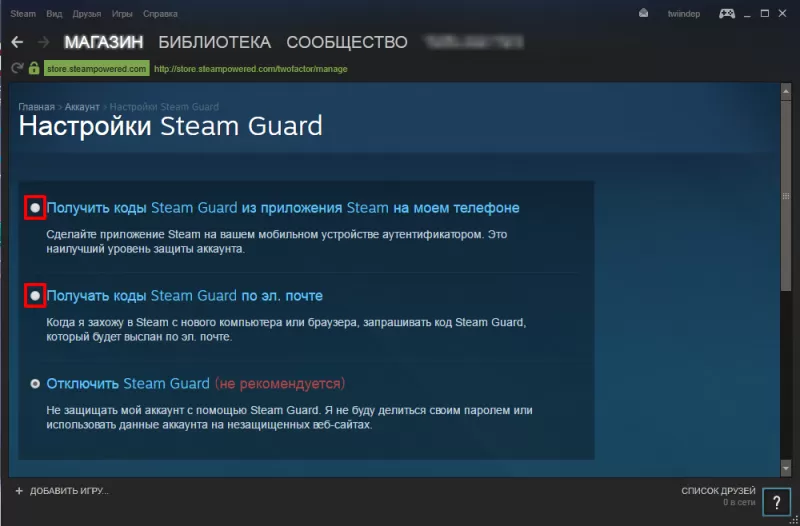Click the vertical scrollbar thumb
Viewport: 800px width, 526px height.
[786, 196]
